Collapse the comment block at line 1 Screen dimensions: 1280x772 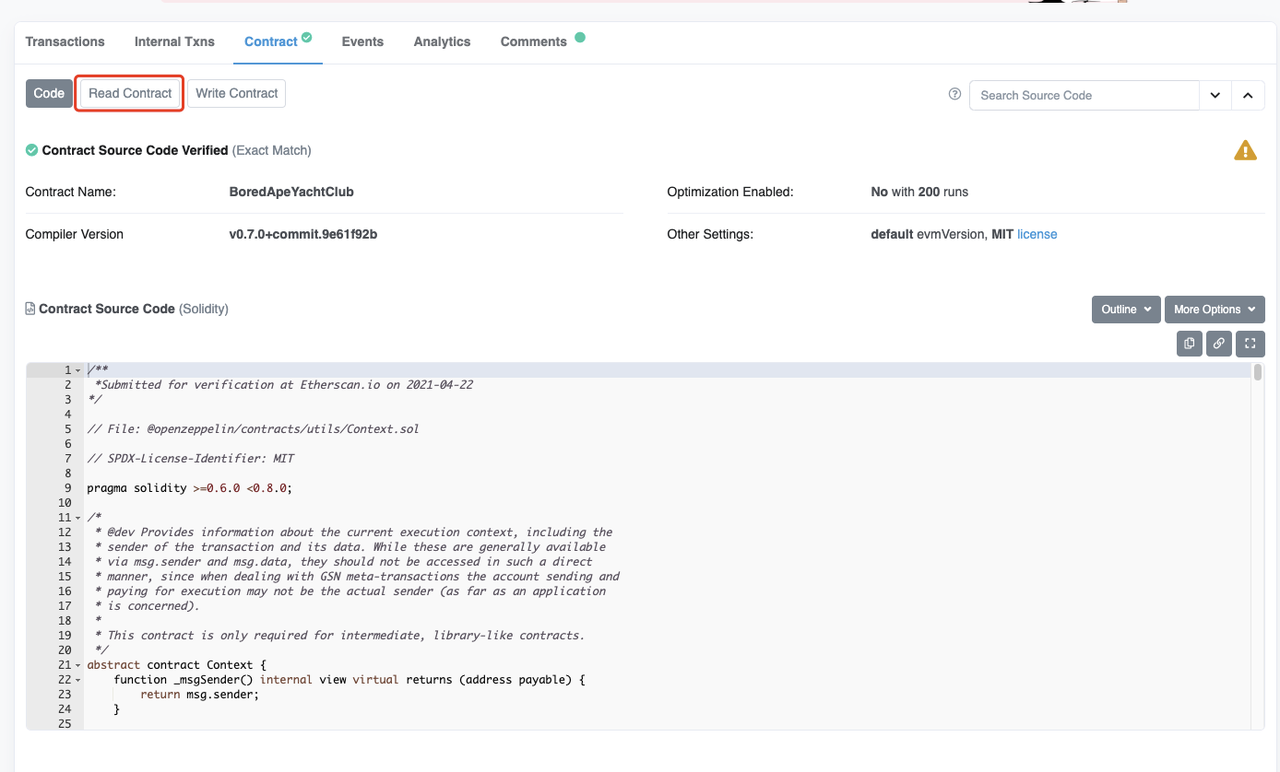pos(78,371)
